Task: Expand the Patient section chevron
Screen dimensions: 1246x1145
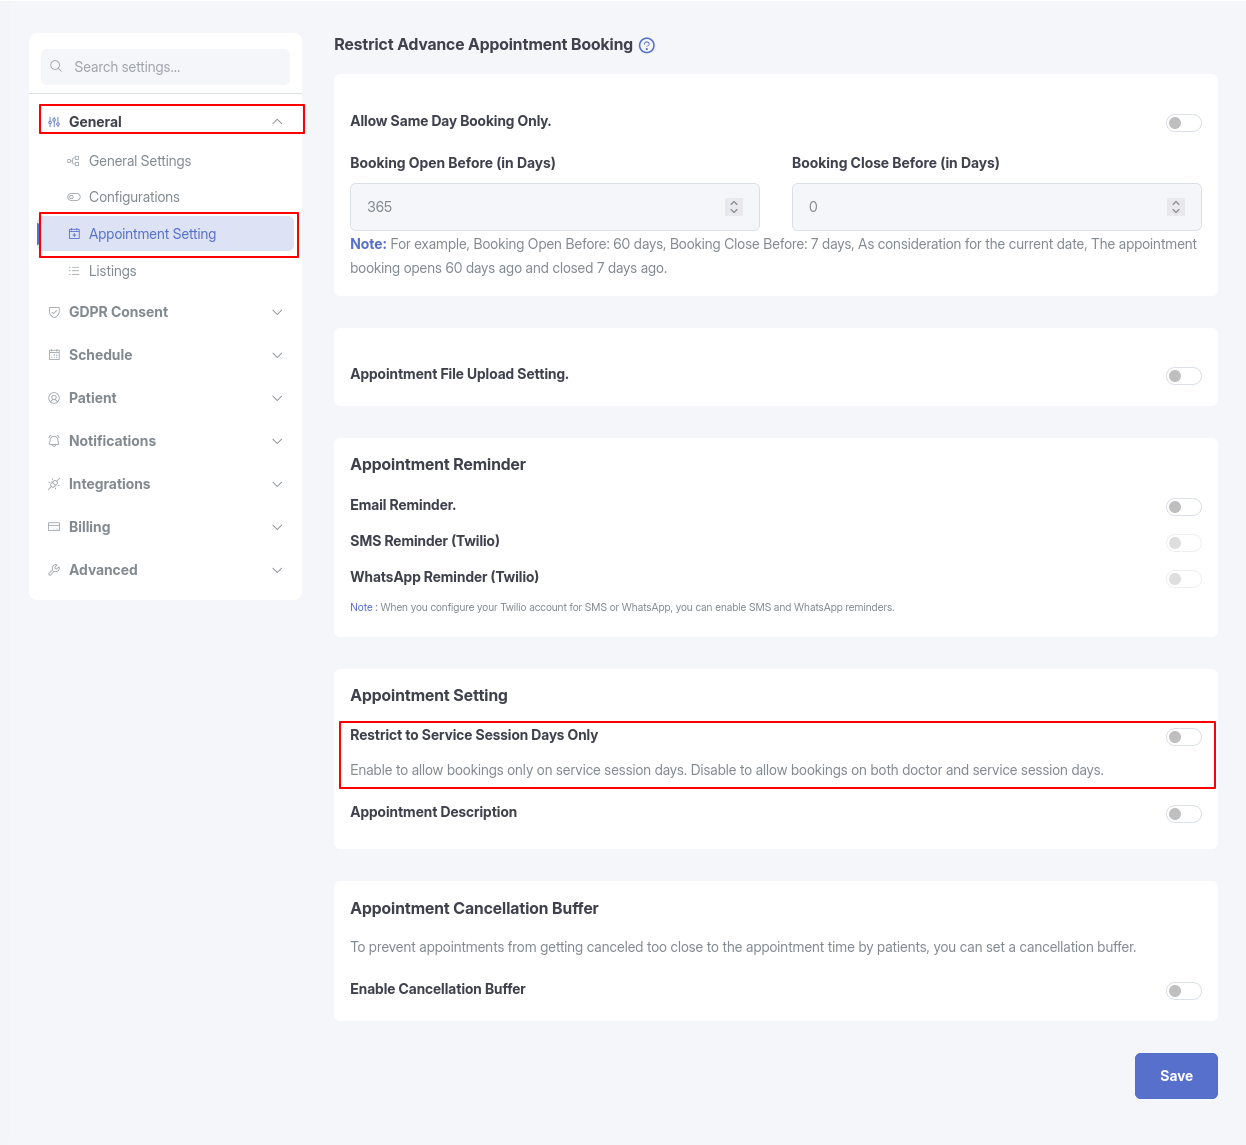Action: (277, 398)
